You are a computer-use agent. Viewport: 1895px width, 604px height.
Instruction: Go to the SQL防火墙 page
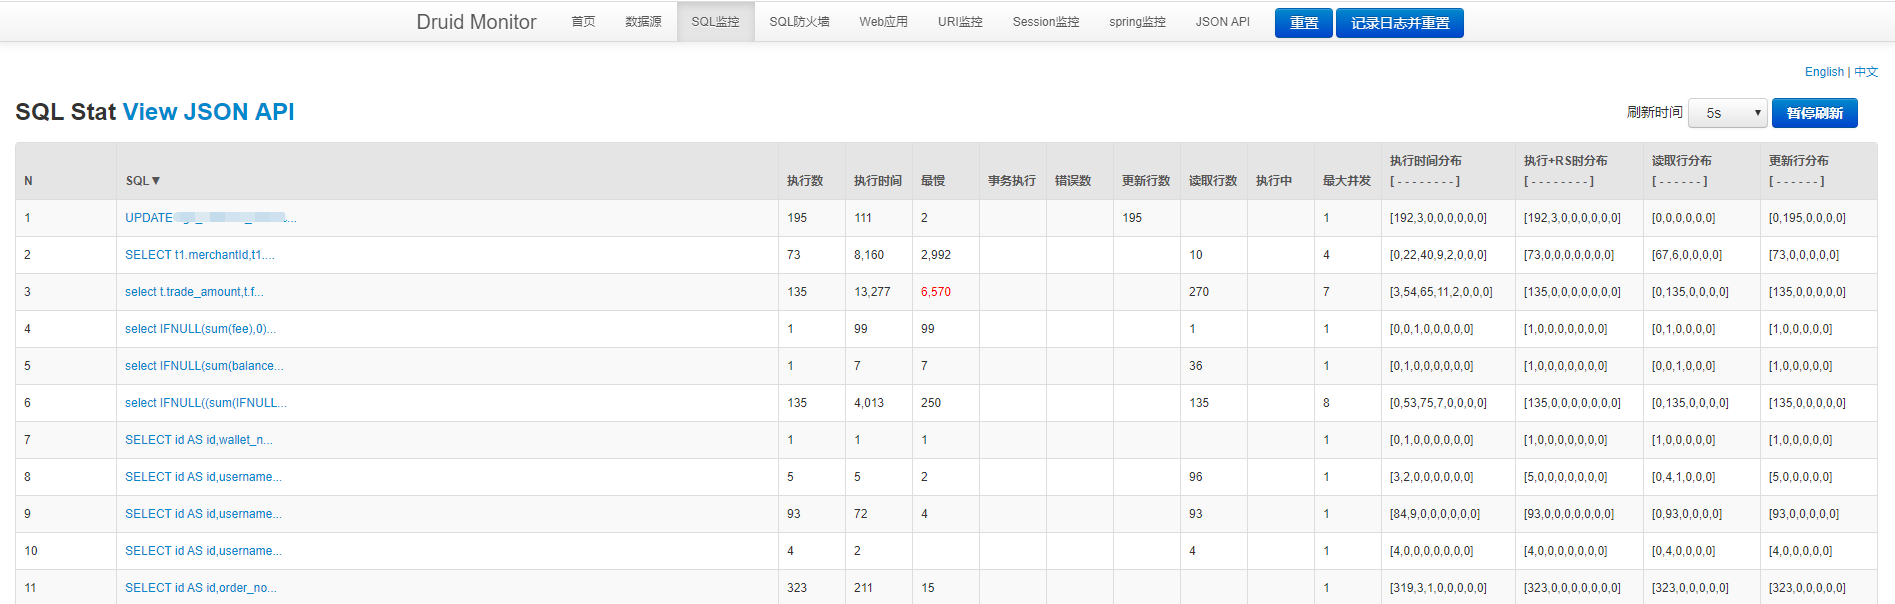799,22
